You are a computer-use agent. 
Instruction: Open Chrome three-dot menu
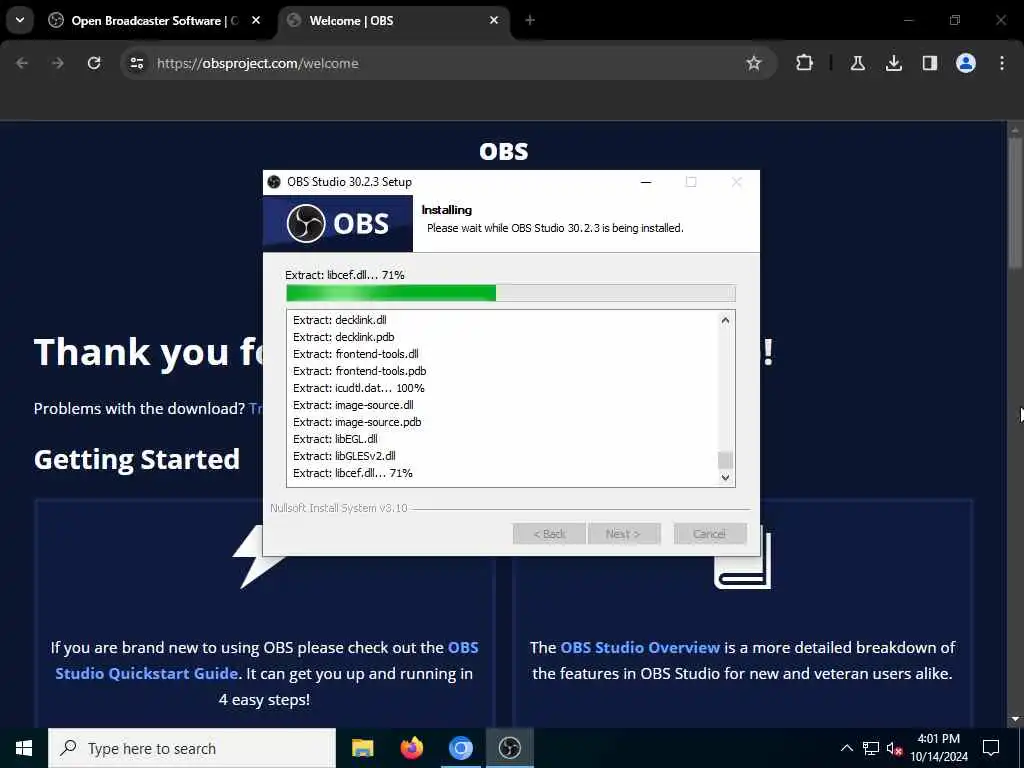click(x=1002, y=63)
